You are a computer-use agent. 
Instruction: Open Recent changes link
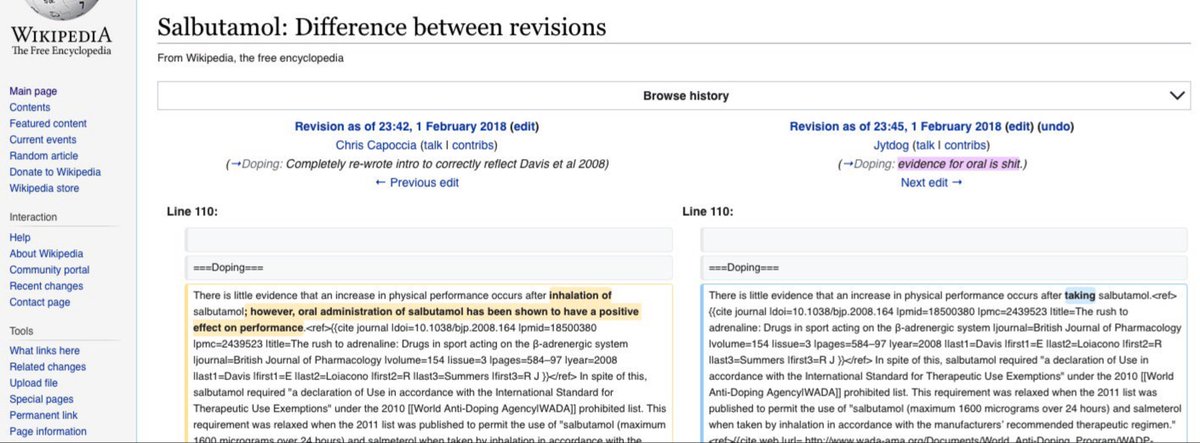pos(46,286)
